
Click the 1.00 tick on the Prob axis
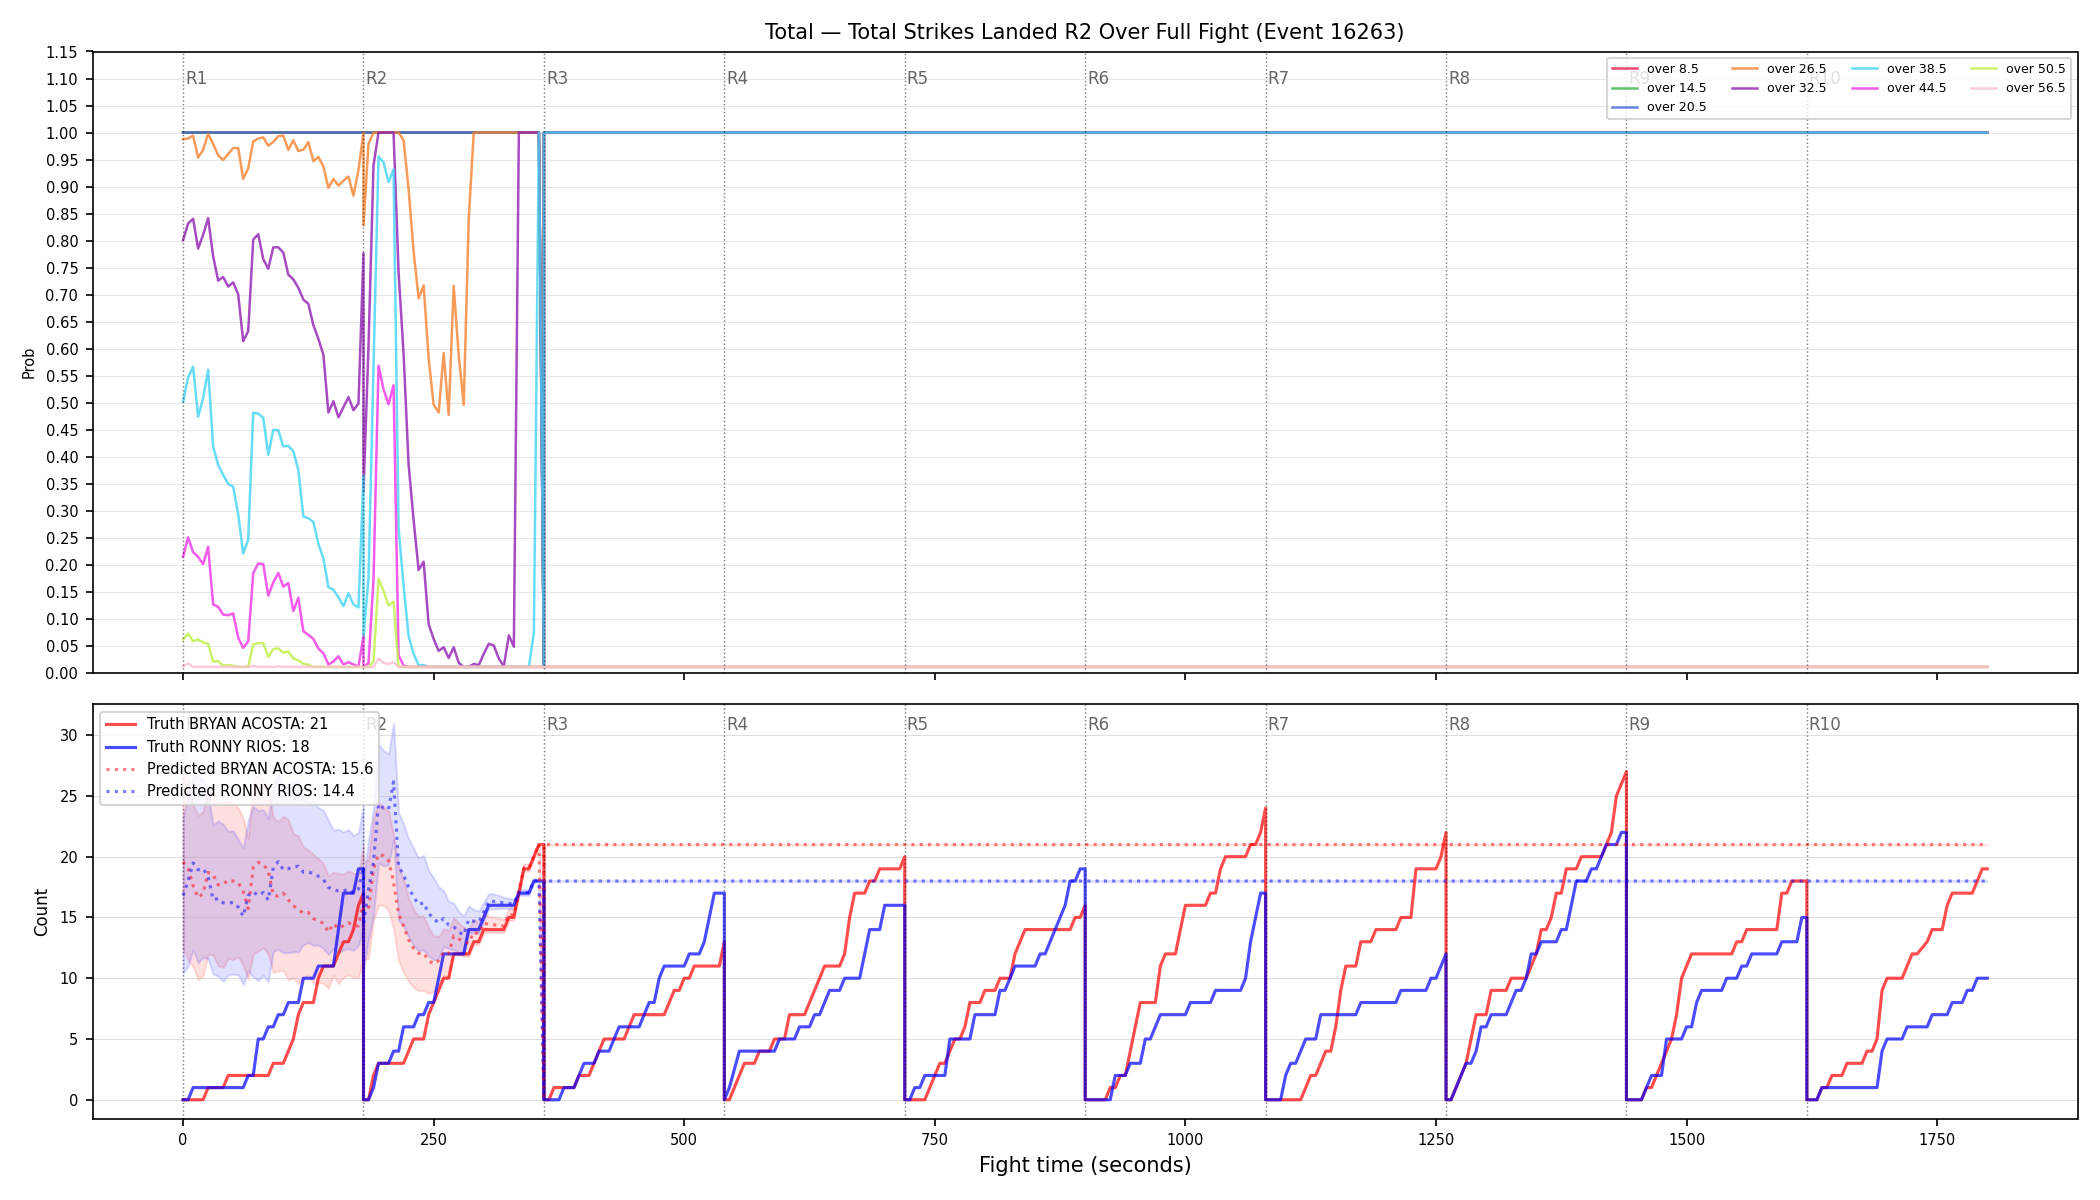62,133
